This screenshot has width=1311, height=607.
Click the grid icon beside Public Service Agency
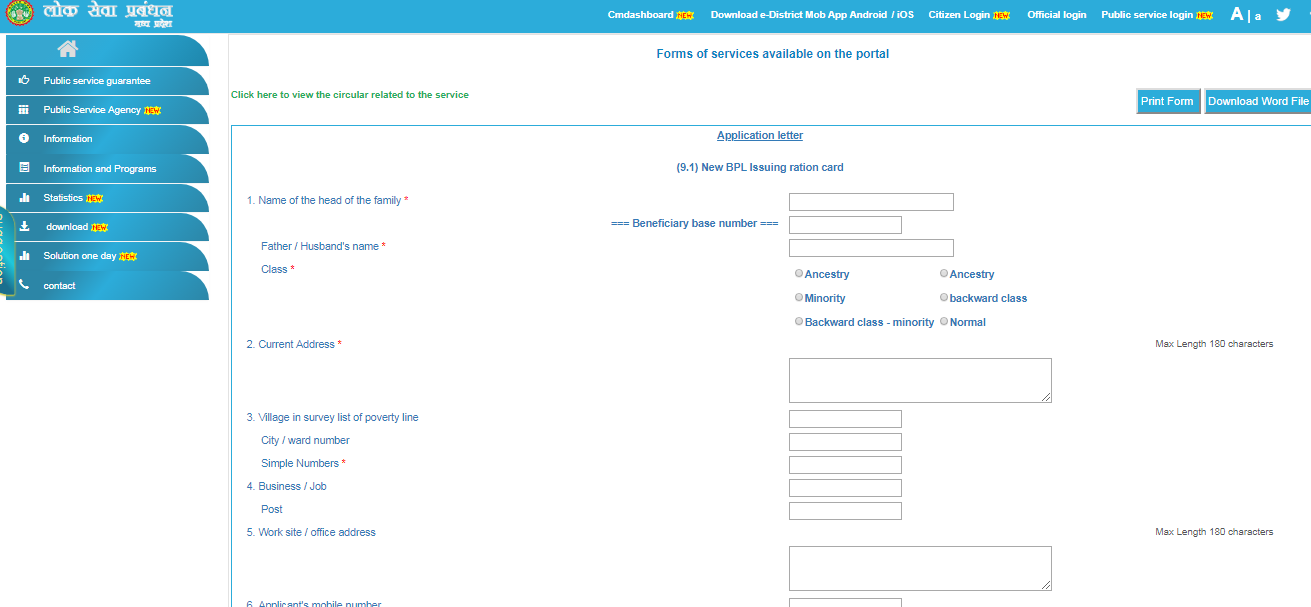[x=22, y=109]
